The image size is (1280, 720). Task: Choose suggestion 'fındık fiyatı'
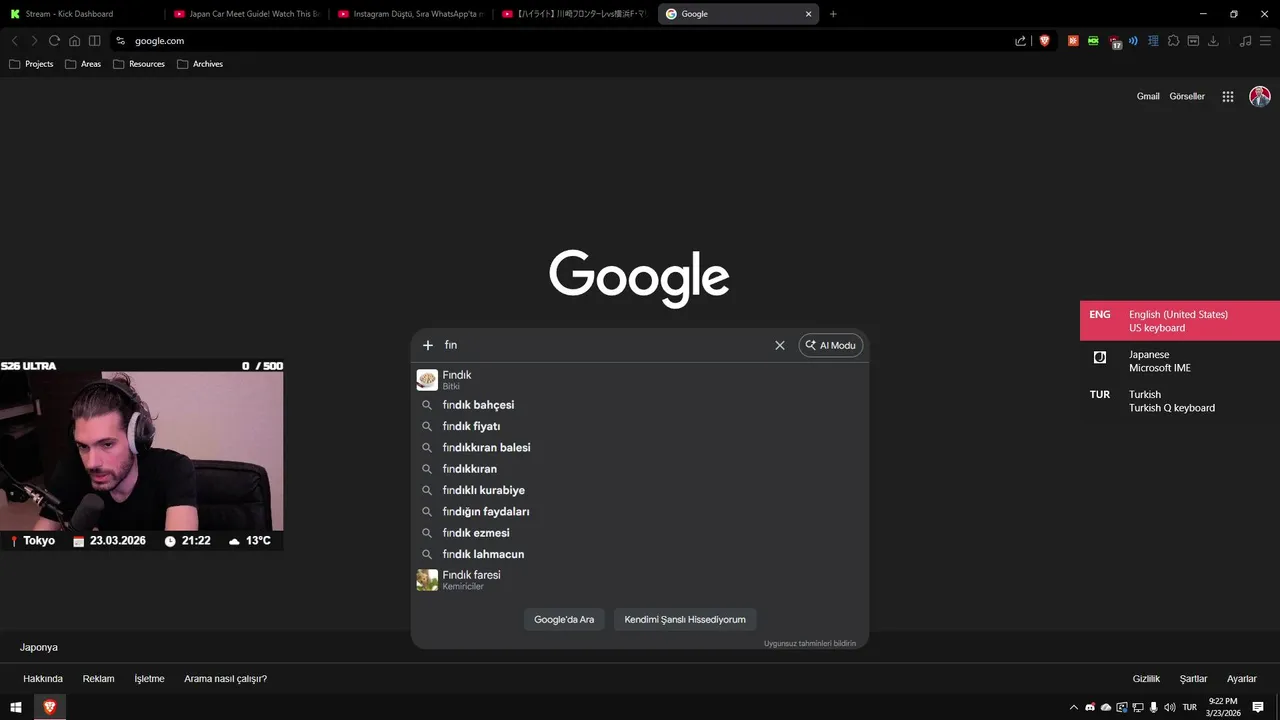640,426
